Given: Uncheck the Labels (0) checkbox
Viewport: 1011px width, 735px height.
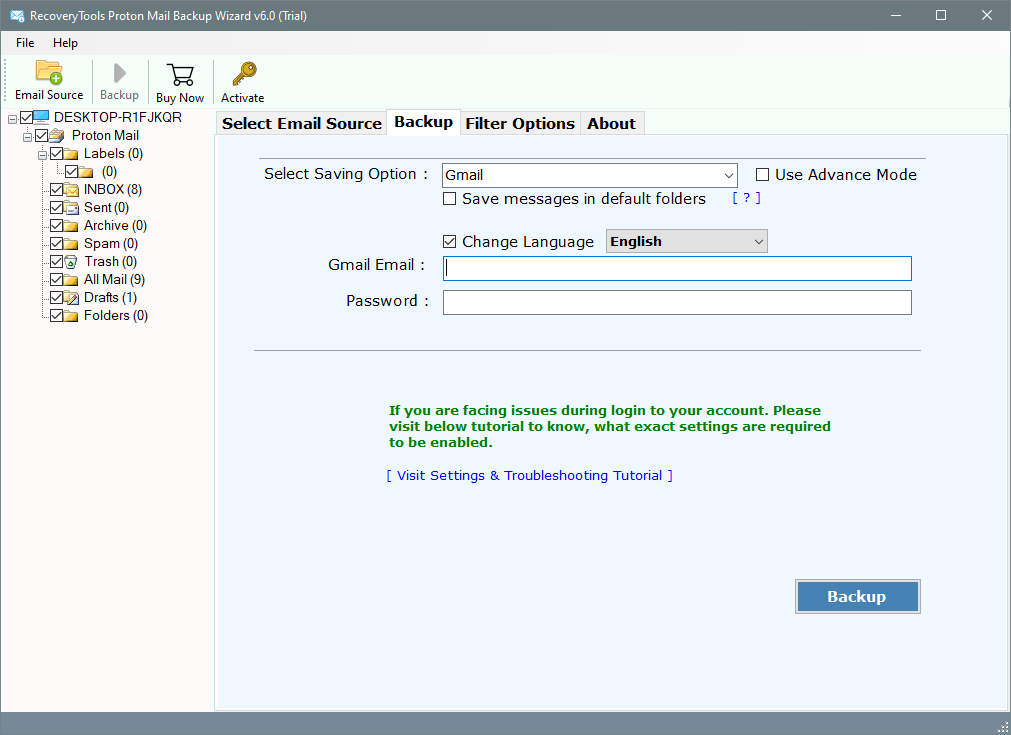Looking at the screenshot, I should coord(57,153).
